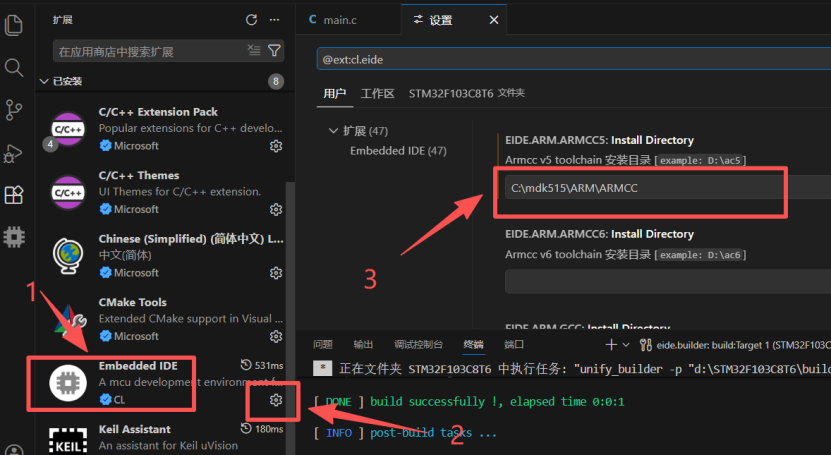Open the Explorer view in activity bar
Image resolution: width=831 pixels, height=455 pixels.
pos(14,25)
